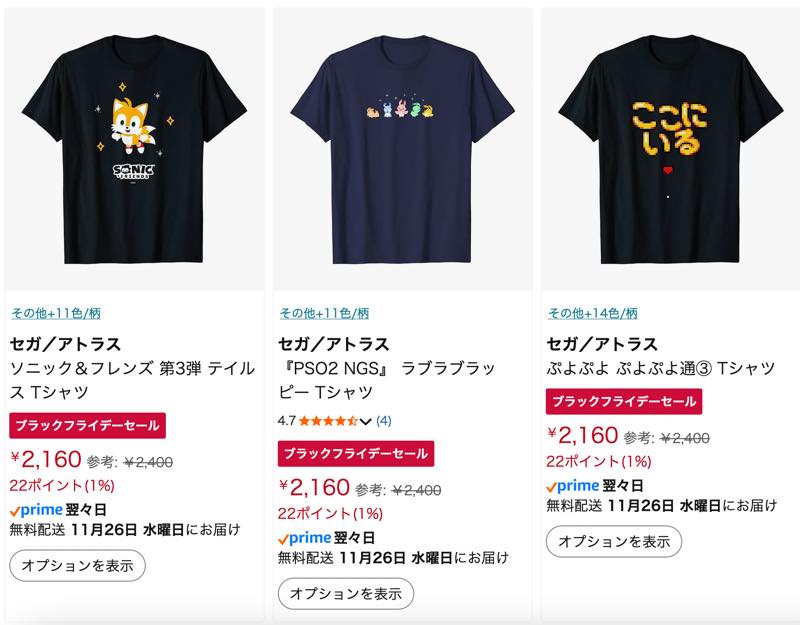Click the prime logo under the PSO2 NGS shirt
The width and height of the screenshot is (800, 625).
(305, 538)
